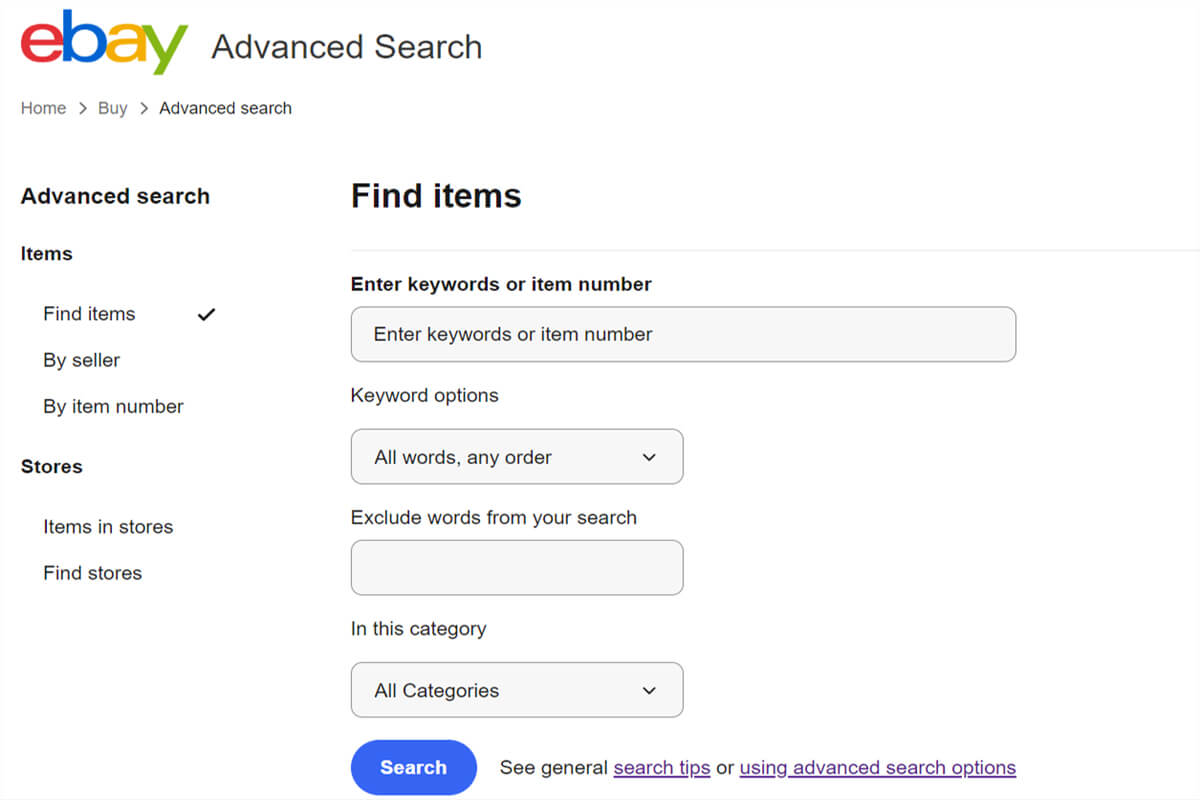Open the 'search tips' link
Screen dimensions: 1200x800
pyautogui.click(x=662, y=768)
